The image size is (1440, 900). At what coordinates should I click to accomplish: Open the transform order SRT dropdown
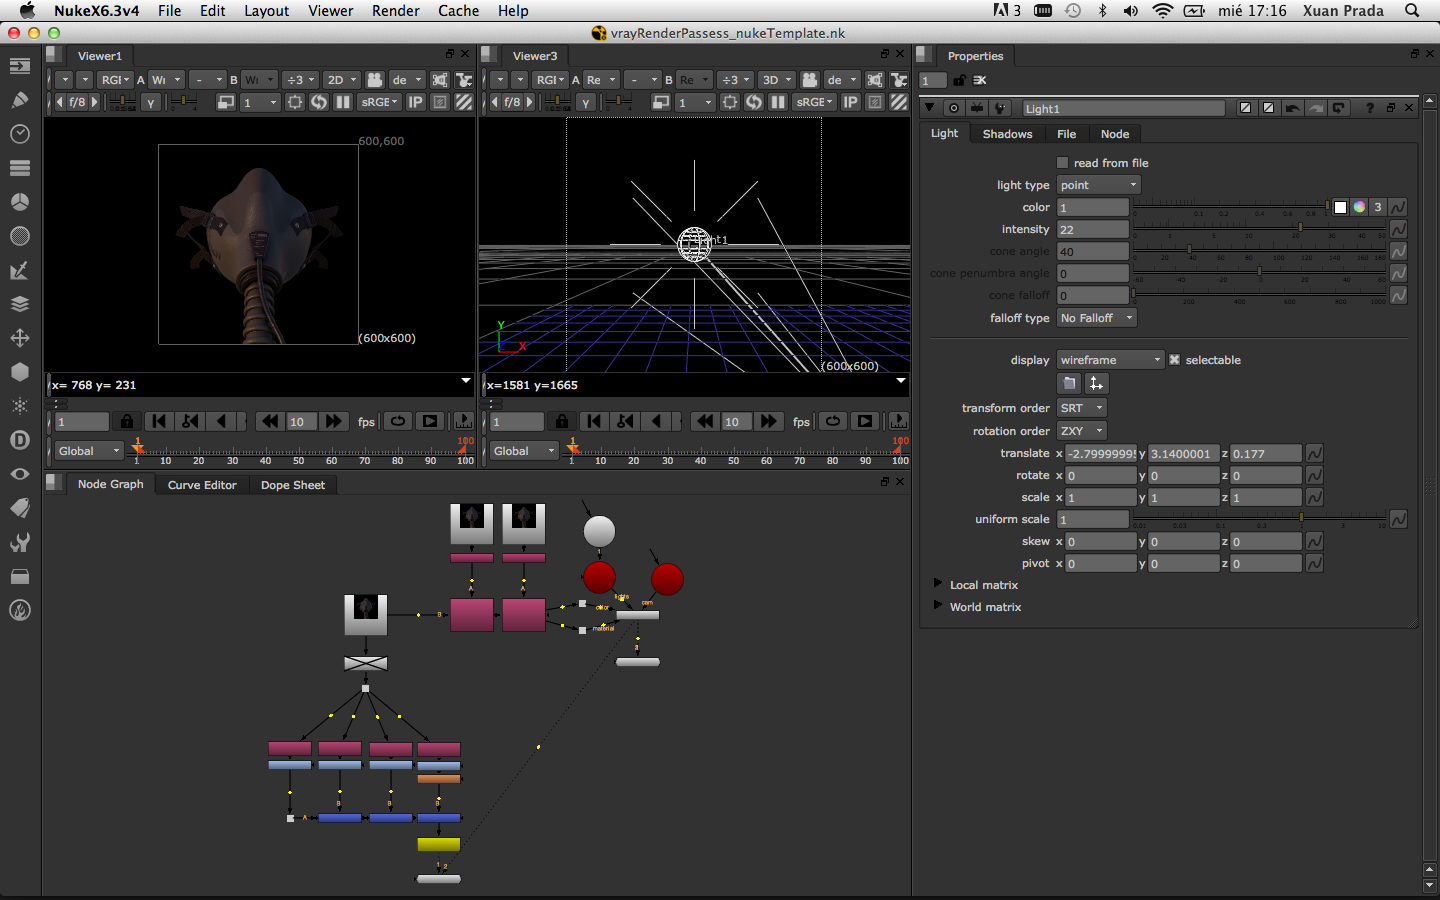tap(1081, 408)
